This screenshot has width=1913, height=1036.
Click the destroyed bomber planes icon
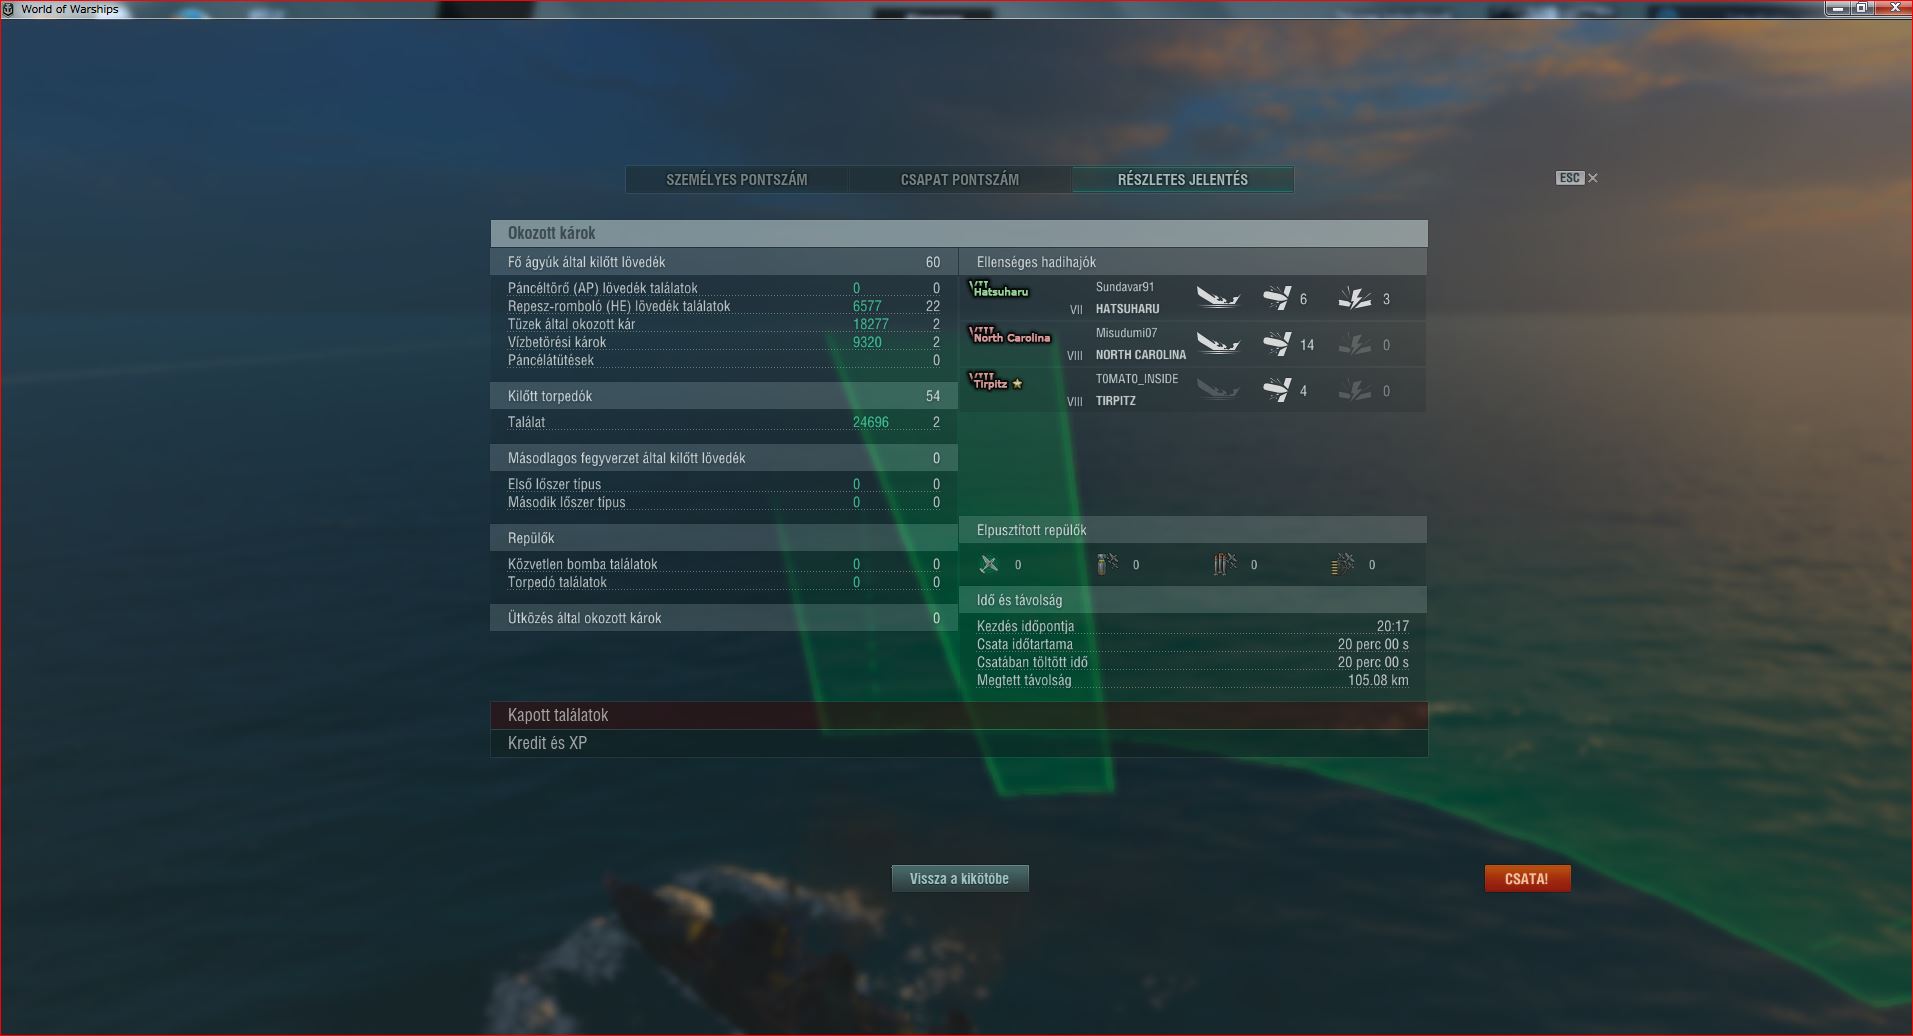click(x=1107, y=564)
